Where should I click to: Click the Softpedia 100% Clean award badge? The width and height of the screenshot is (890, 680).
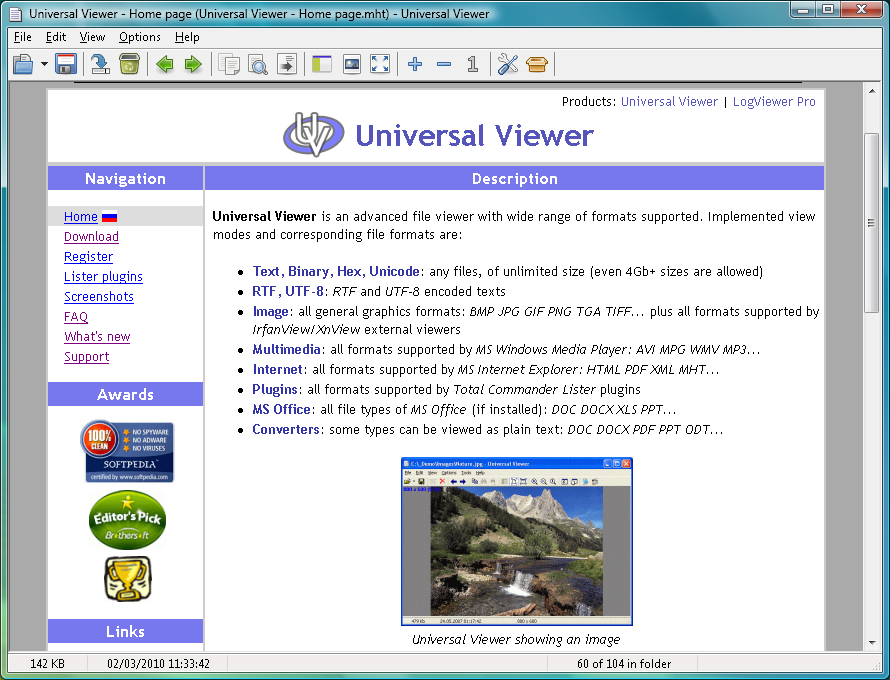point(127,452)
